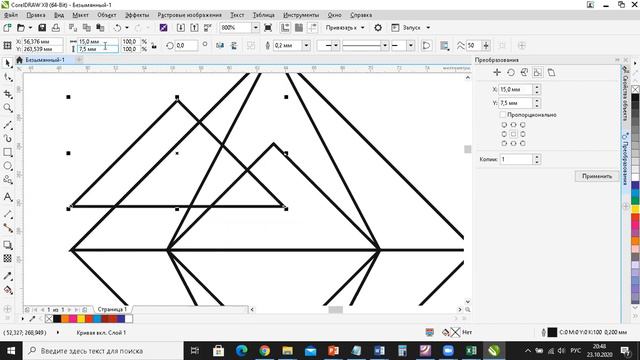Click the Windows search box

click(103, 351)
